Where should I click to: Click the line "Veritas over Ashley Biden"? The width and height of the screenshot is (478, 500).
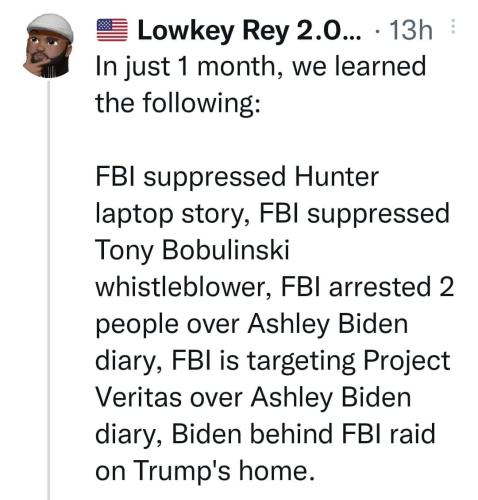click(253, 397)
